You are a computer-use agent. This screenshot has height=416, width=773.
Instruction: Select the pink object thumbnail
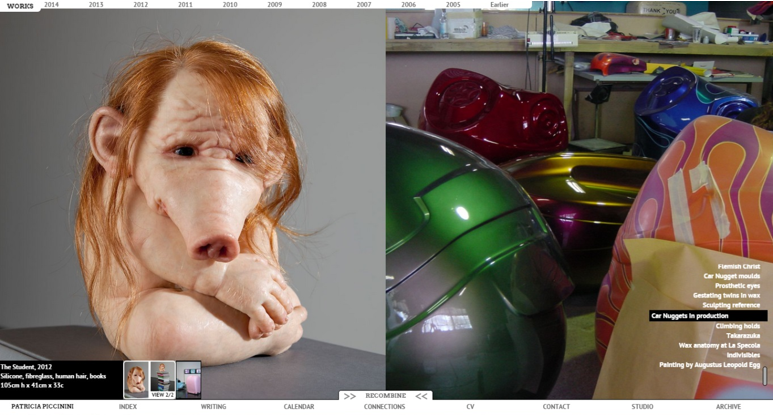[x=189, y=380]
